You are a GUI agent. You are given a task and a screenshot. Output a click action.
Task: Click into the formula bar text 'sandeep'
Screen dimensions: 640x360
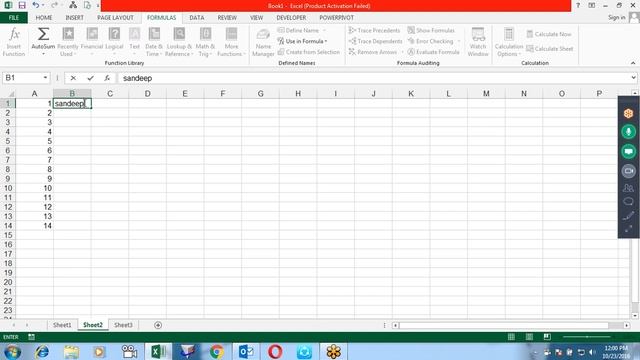(138, 78)
